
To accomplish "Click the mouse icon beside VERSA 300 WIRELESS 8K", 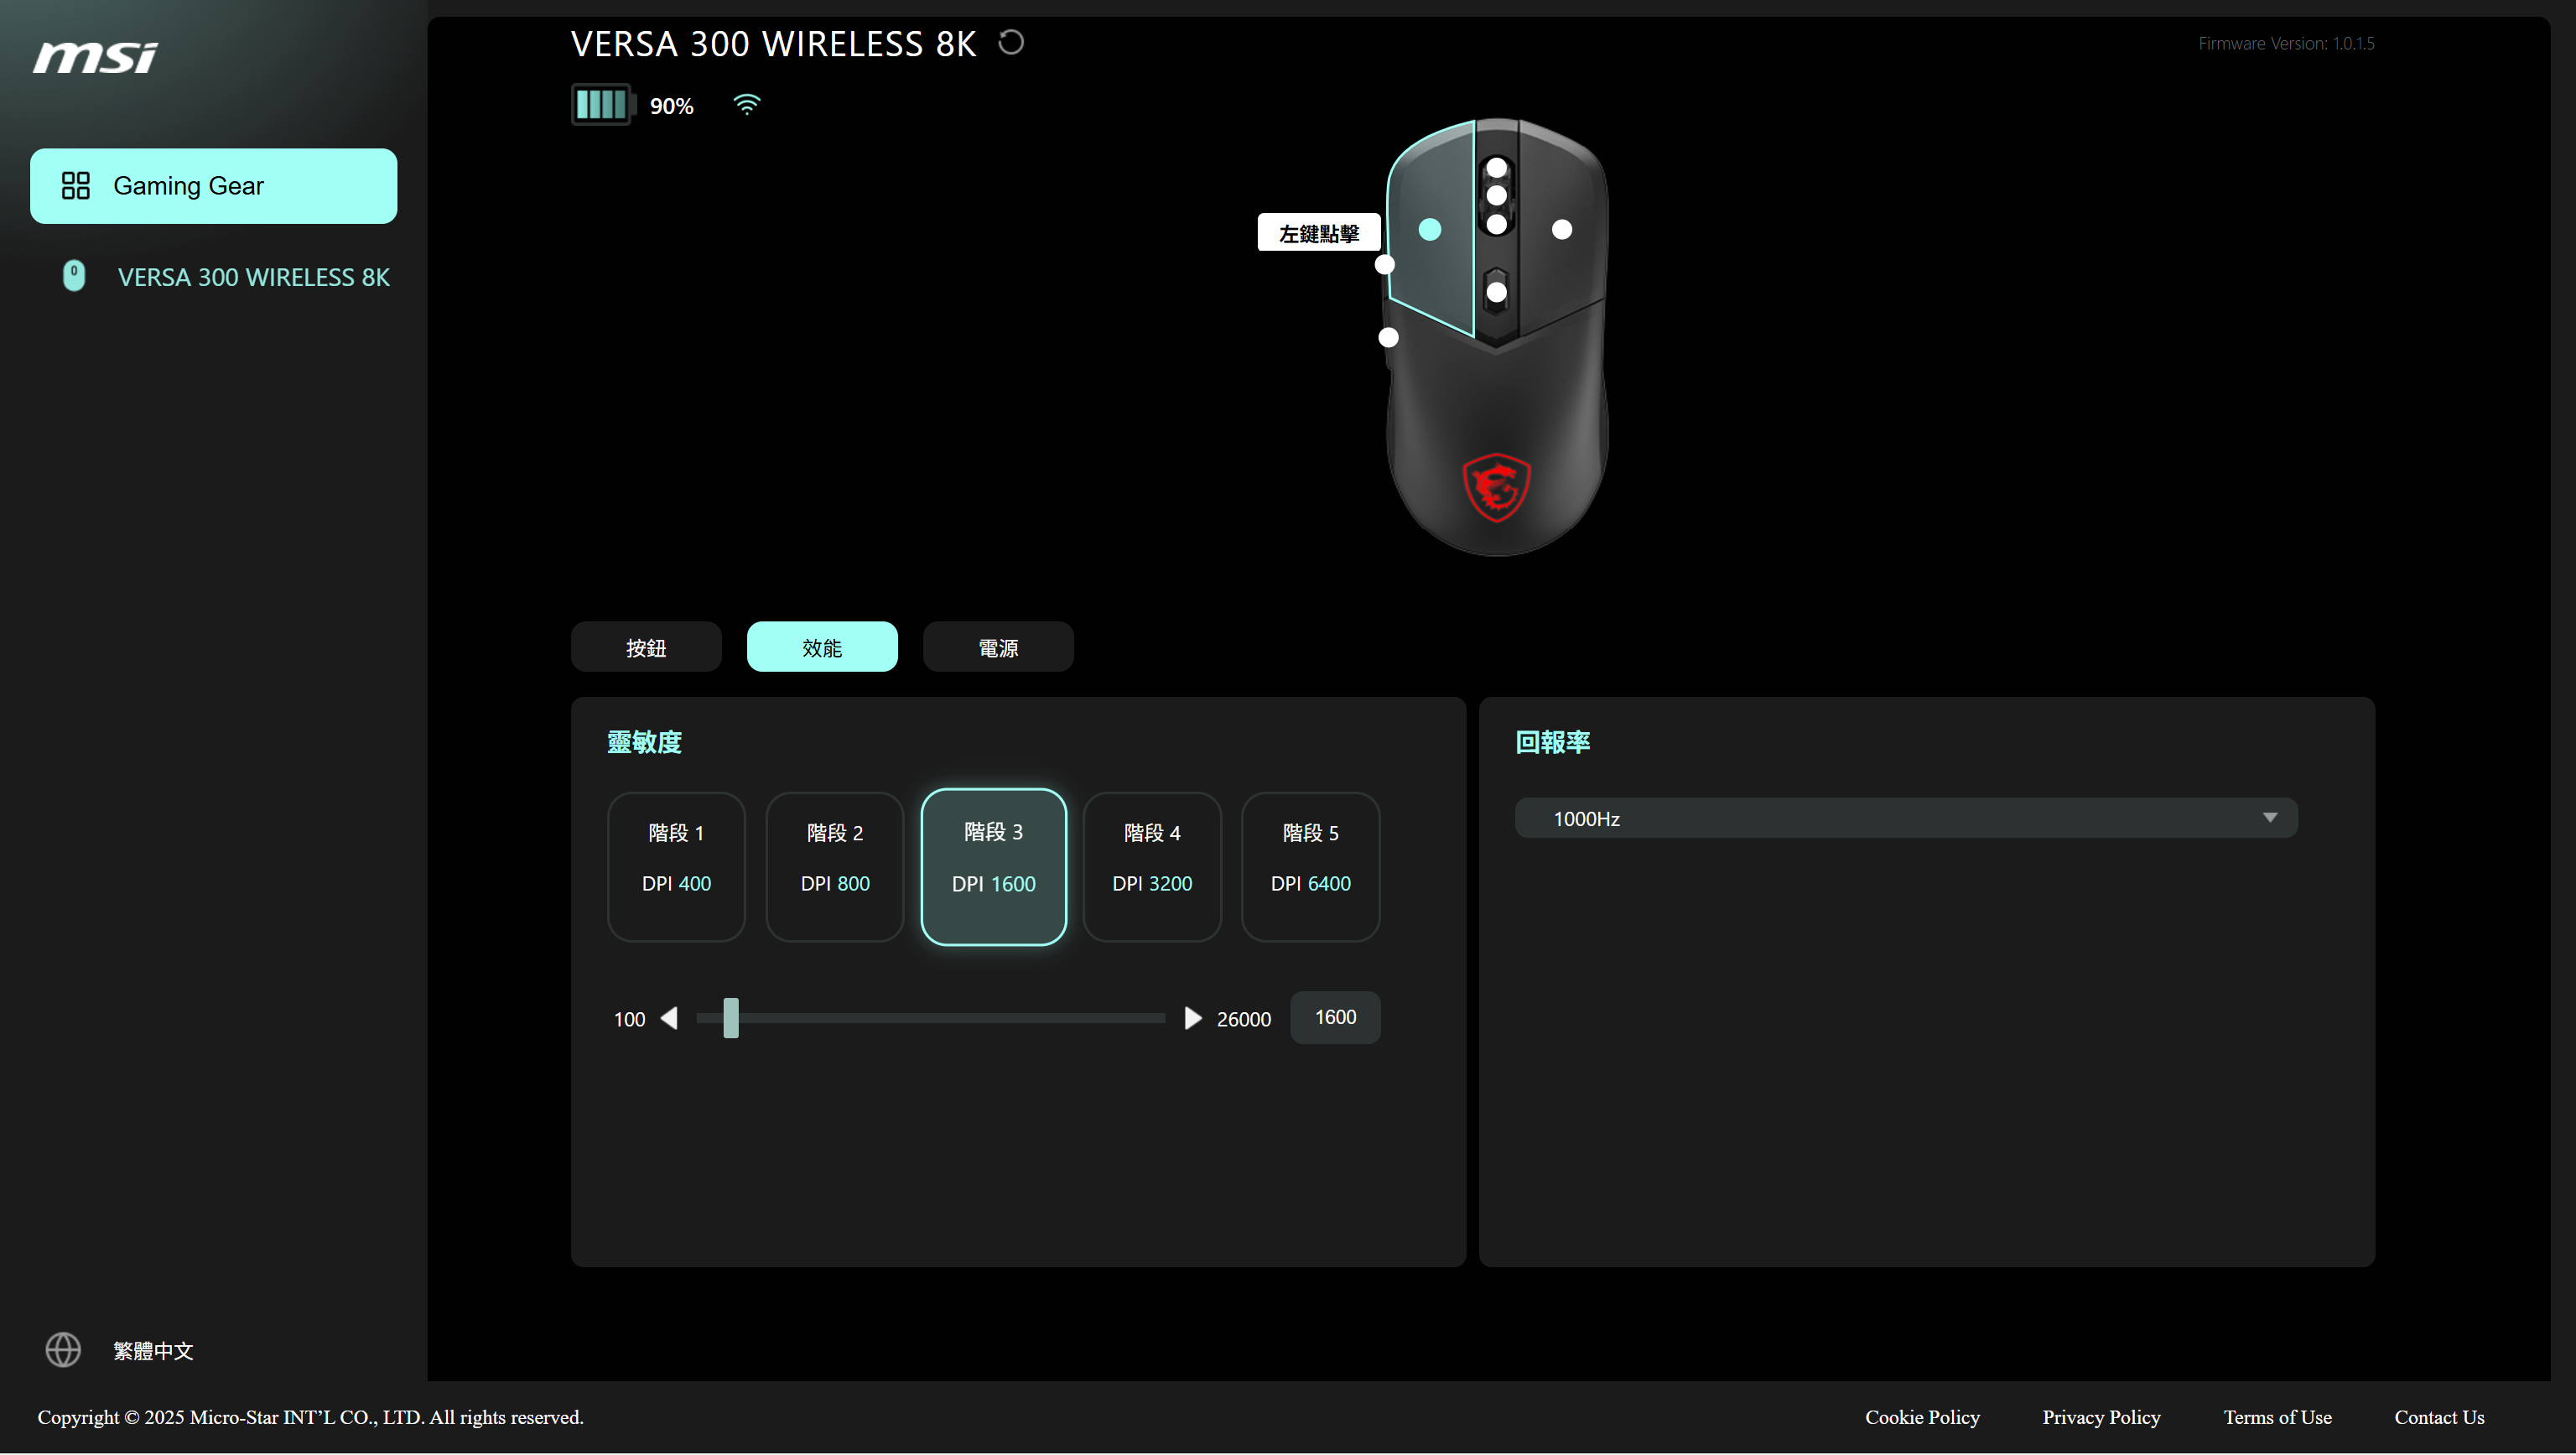I will [74, 276].
